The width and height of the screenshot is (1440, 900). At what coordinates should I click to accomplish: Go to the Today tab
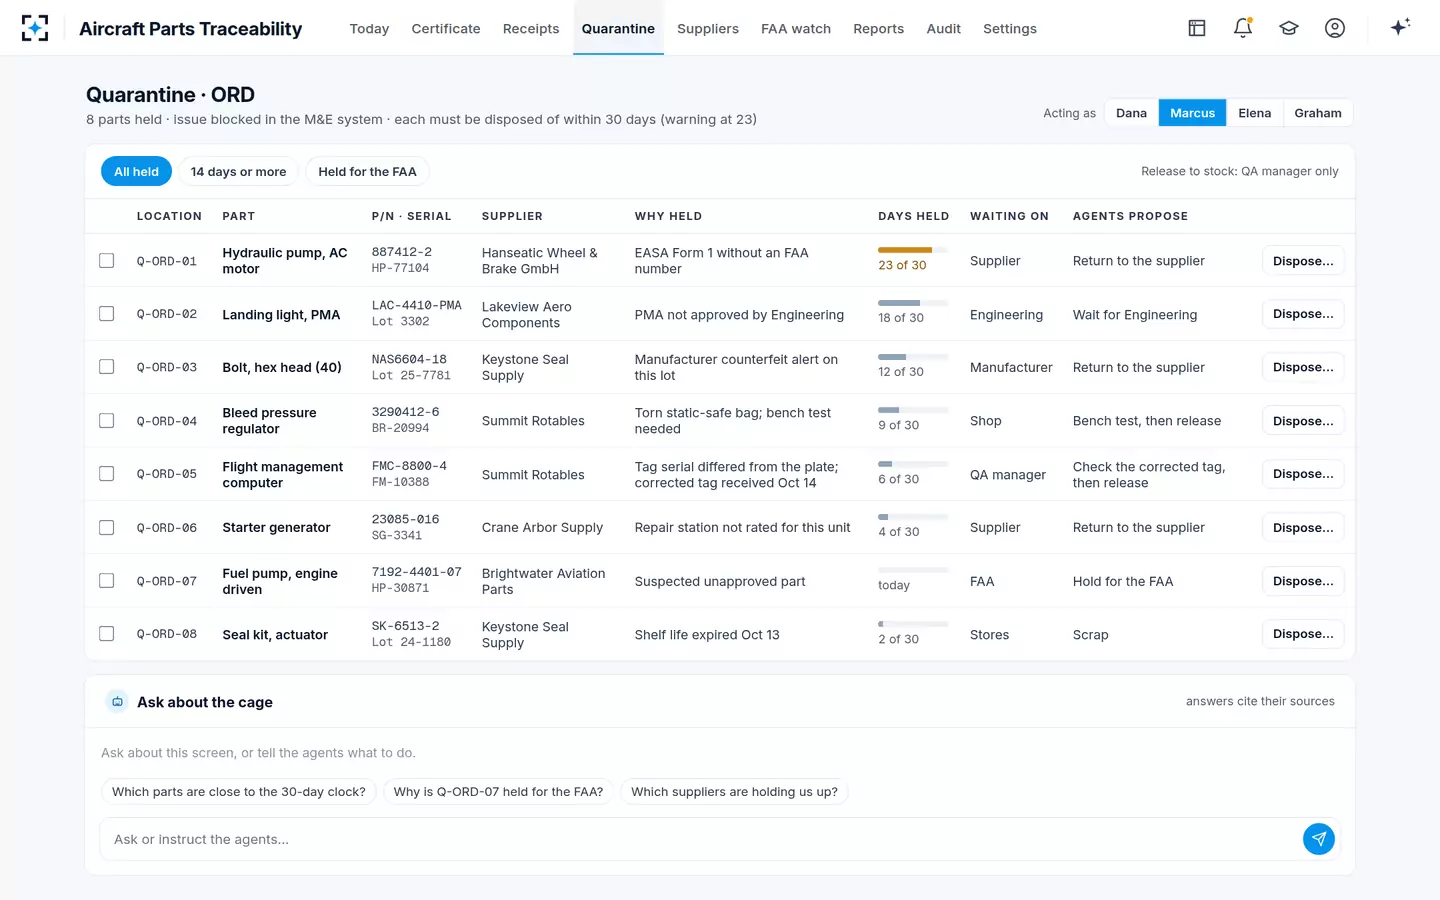[x=369, y=29]
